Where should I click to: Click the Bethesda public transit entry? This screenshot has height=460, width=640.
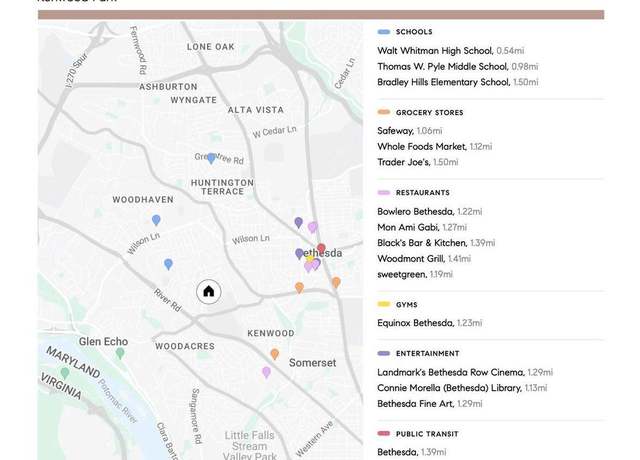[x=411, y=452]
